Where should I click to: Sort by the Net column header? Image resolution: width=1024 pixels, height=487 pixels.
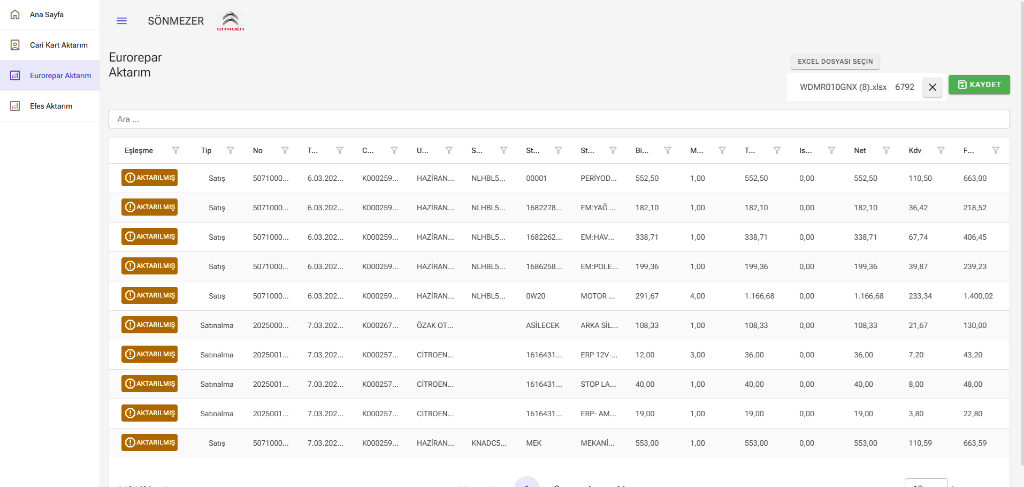coord(859,151)
